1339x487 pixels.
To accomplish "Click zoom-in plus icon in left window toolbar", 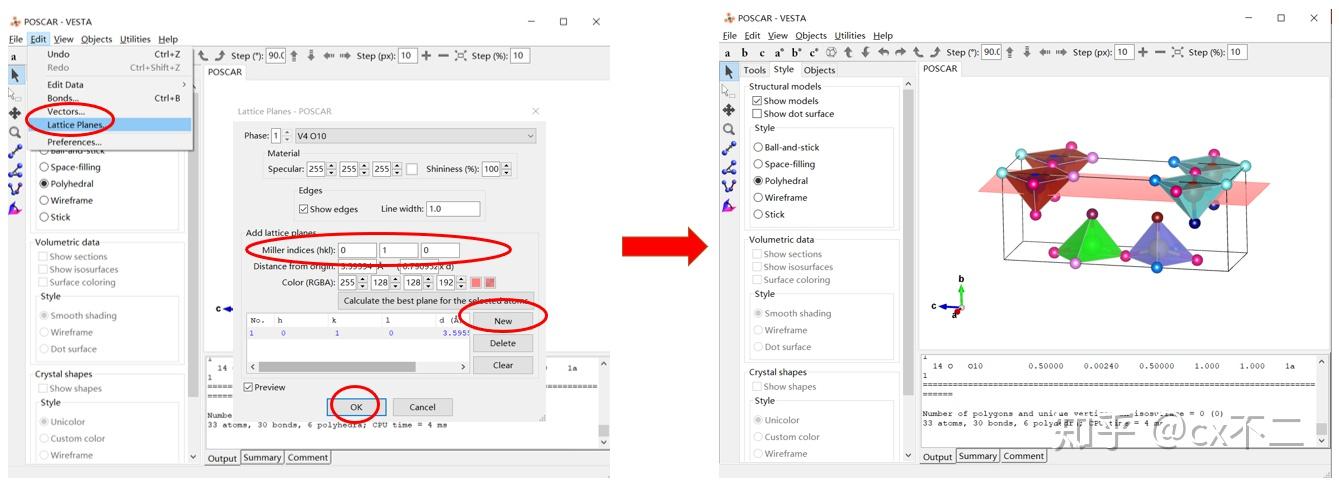I will (x=427, y=56).
